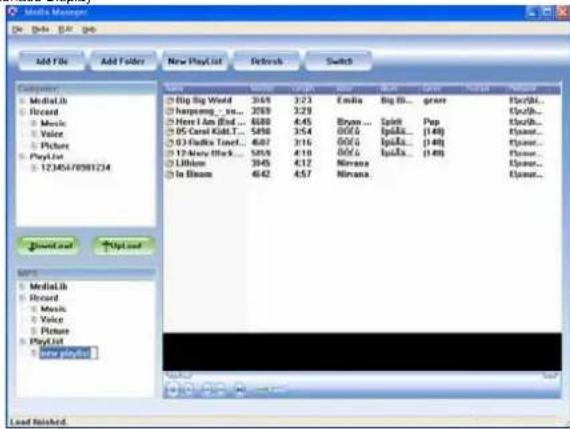Screen dimensions: 570x429
Task: Click the file icon beside In Bloom
Action: coord(170,175)
